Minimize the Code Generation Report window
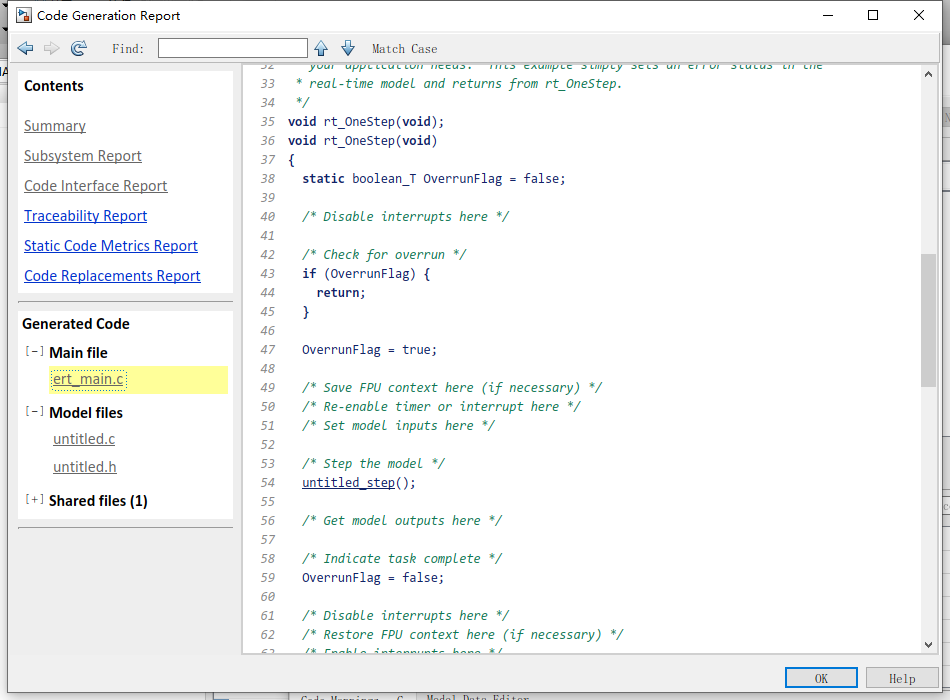 (x=828, y=15)
